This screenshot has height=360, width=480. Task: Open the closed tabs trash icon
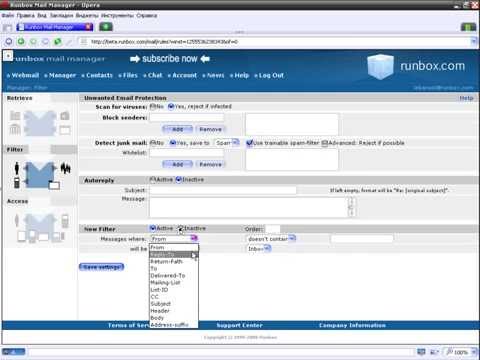pyautogui.click(x=468, y=27)
